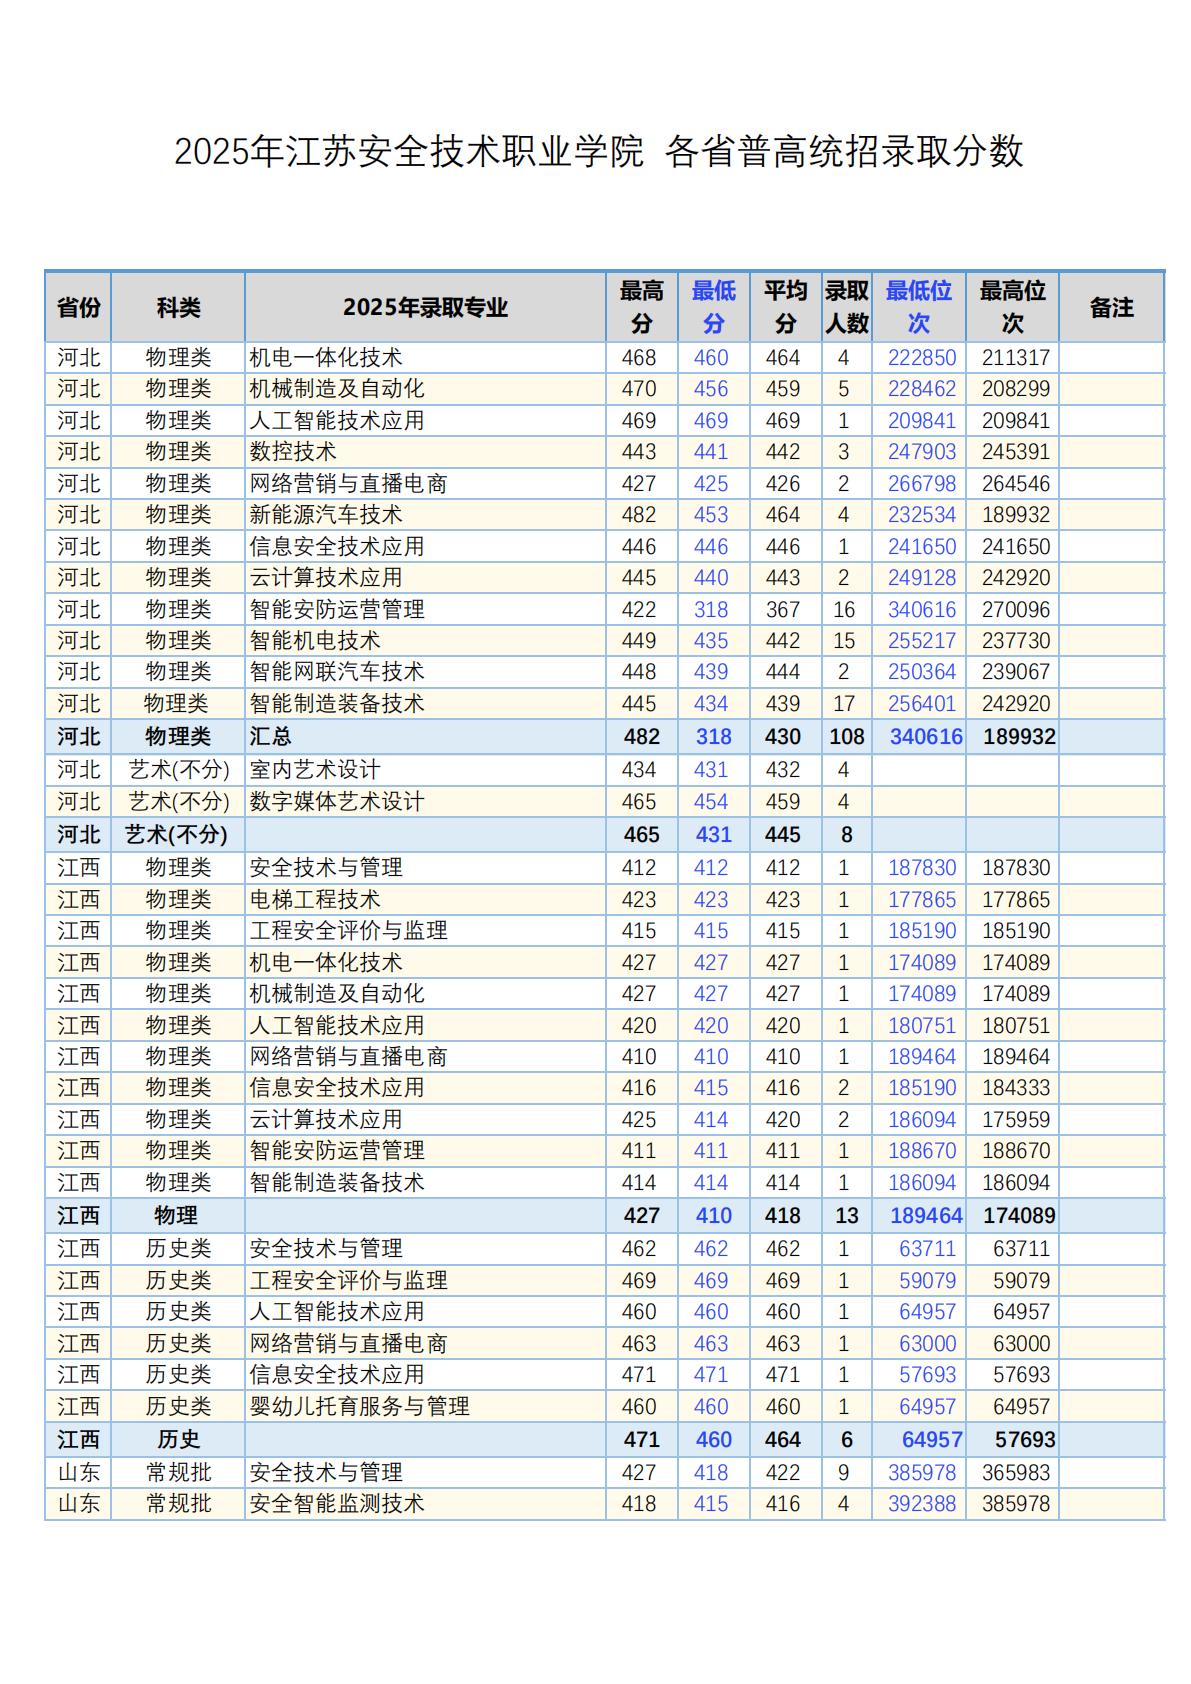Click the highest rank value 365983
The image size is (1191, 1684).
(1016, 1473)
